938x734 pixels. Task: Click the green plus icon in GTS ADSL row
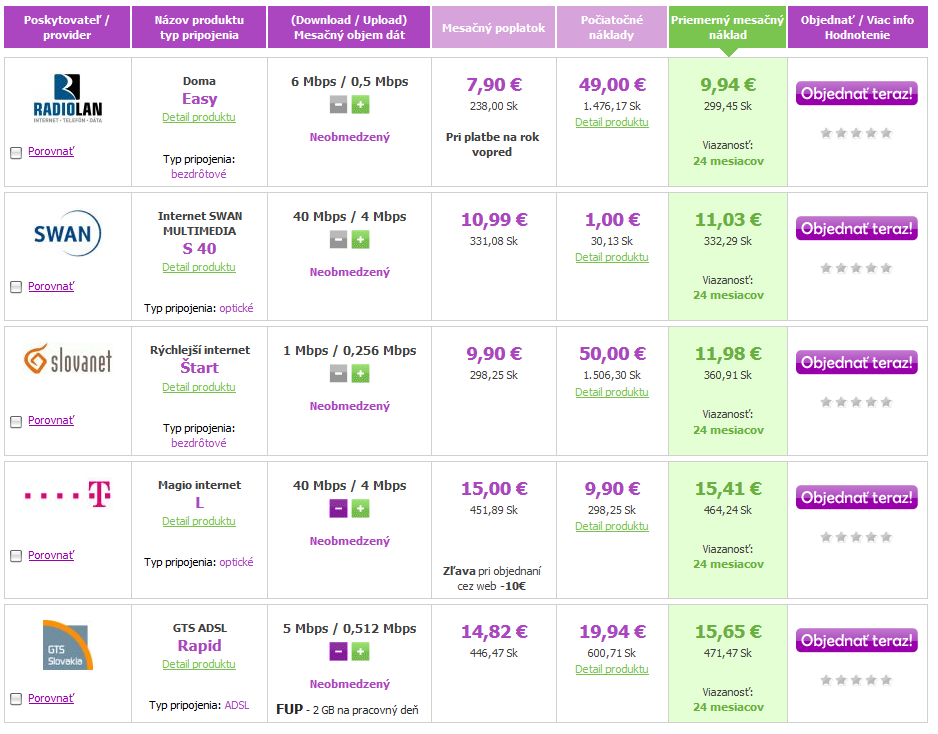tap(360, 652)
